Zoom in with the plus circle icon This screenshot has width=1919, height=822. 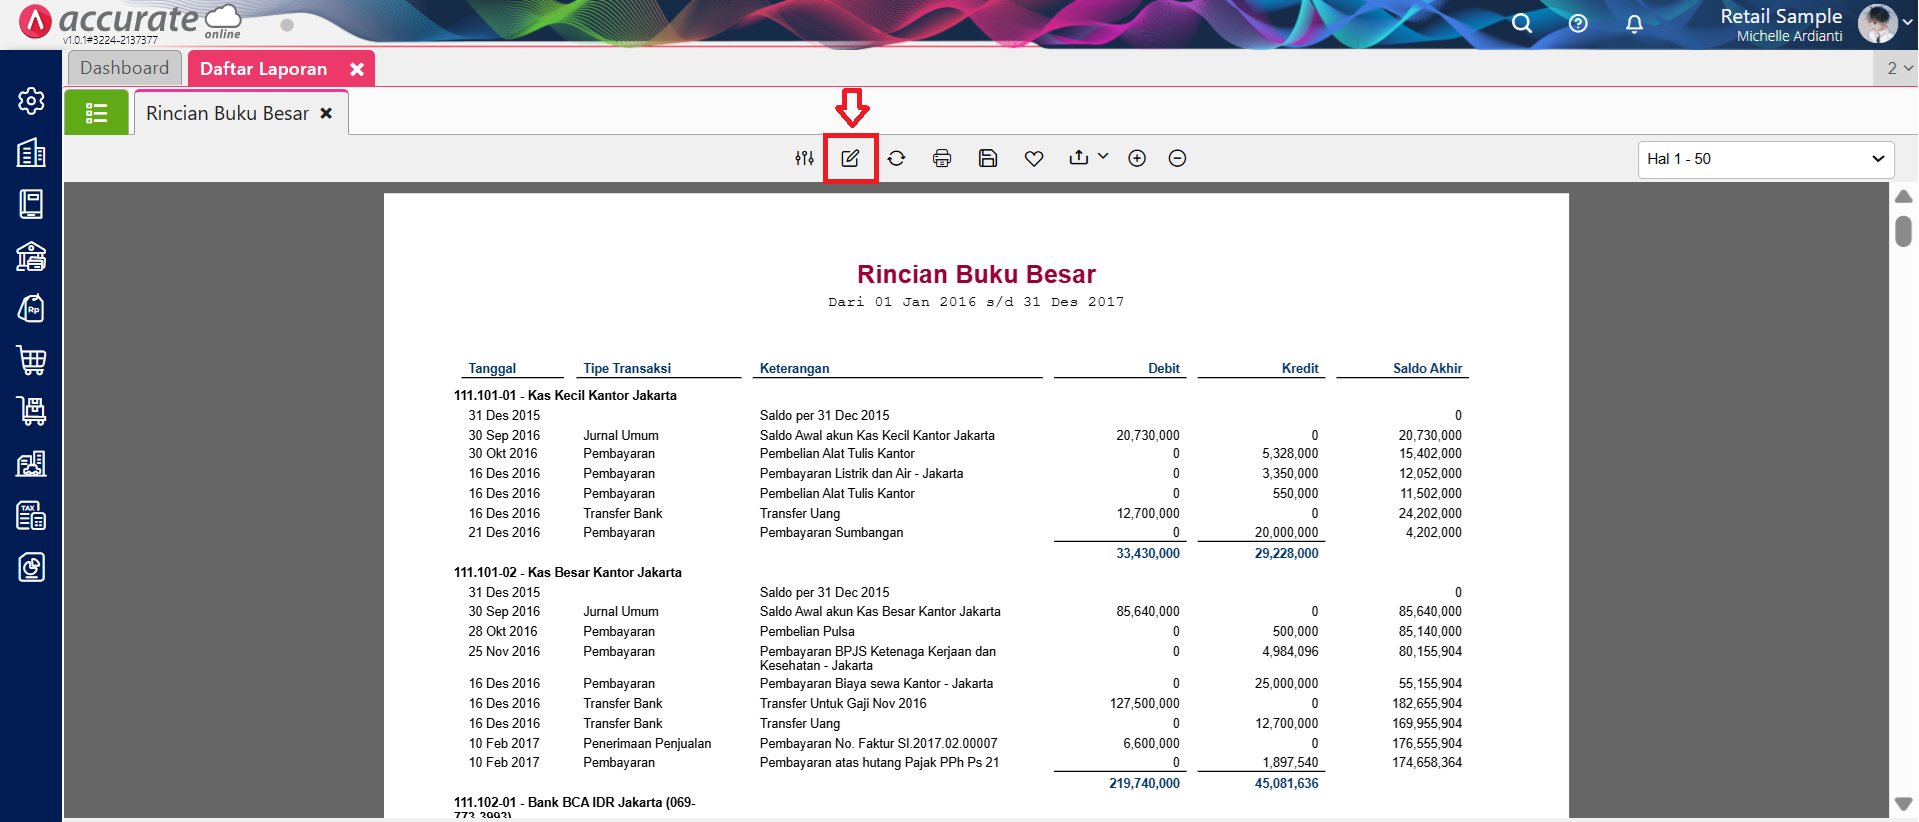click(x=1137, y=158)
